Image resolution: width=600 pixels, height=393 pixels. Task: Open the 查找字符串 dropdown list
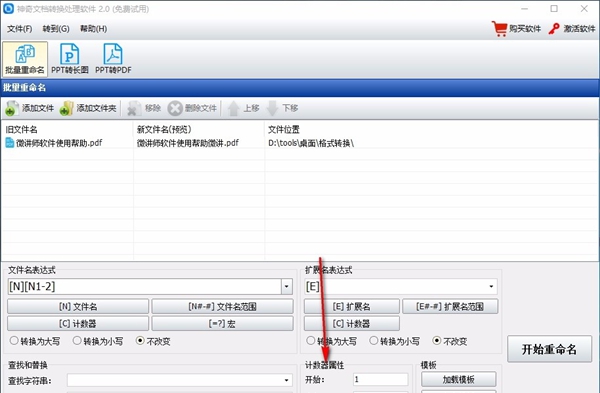(286, 380)
